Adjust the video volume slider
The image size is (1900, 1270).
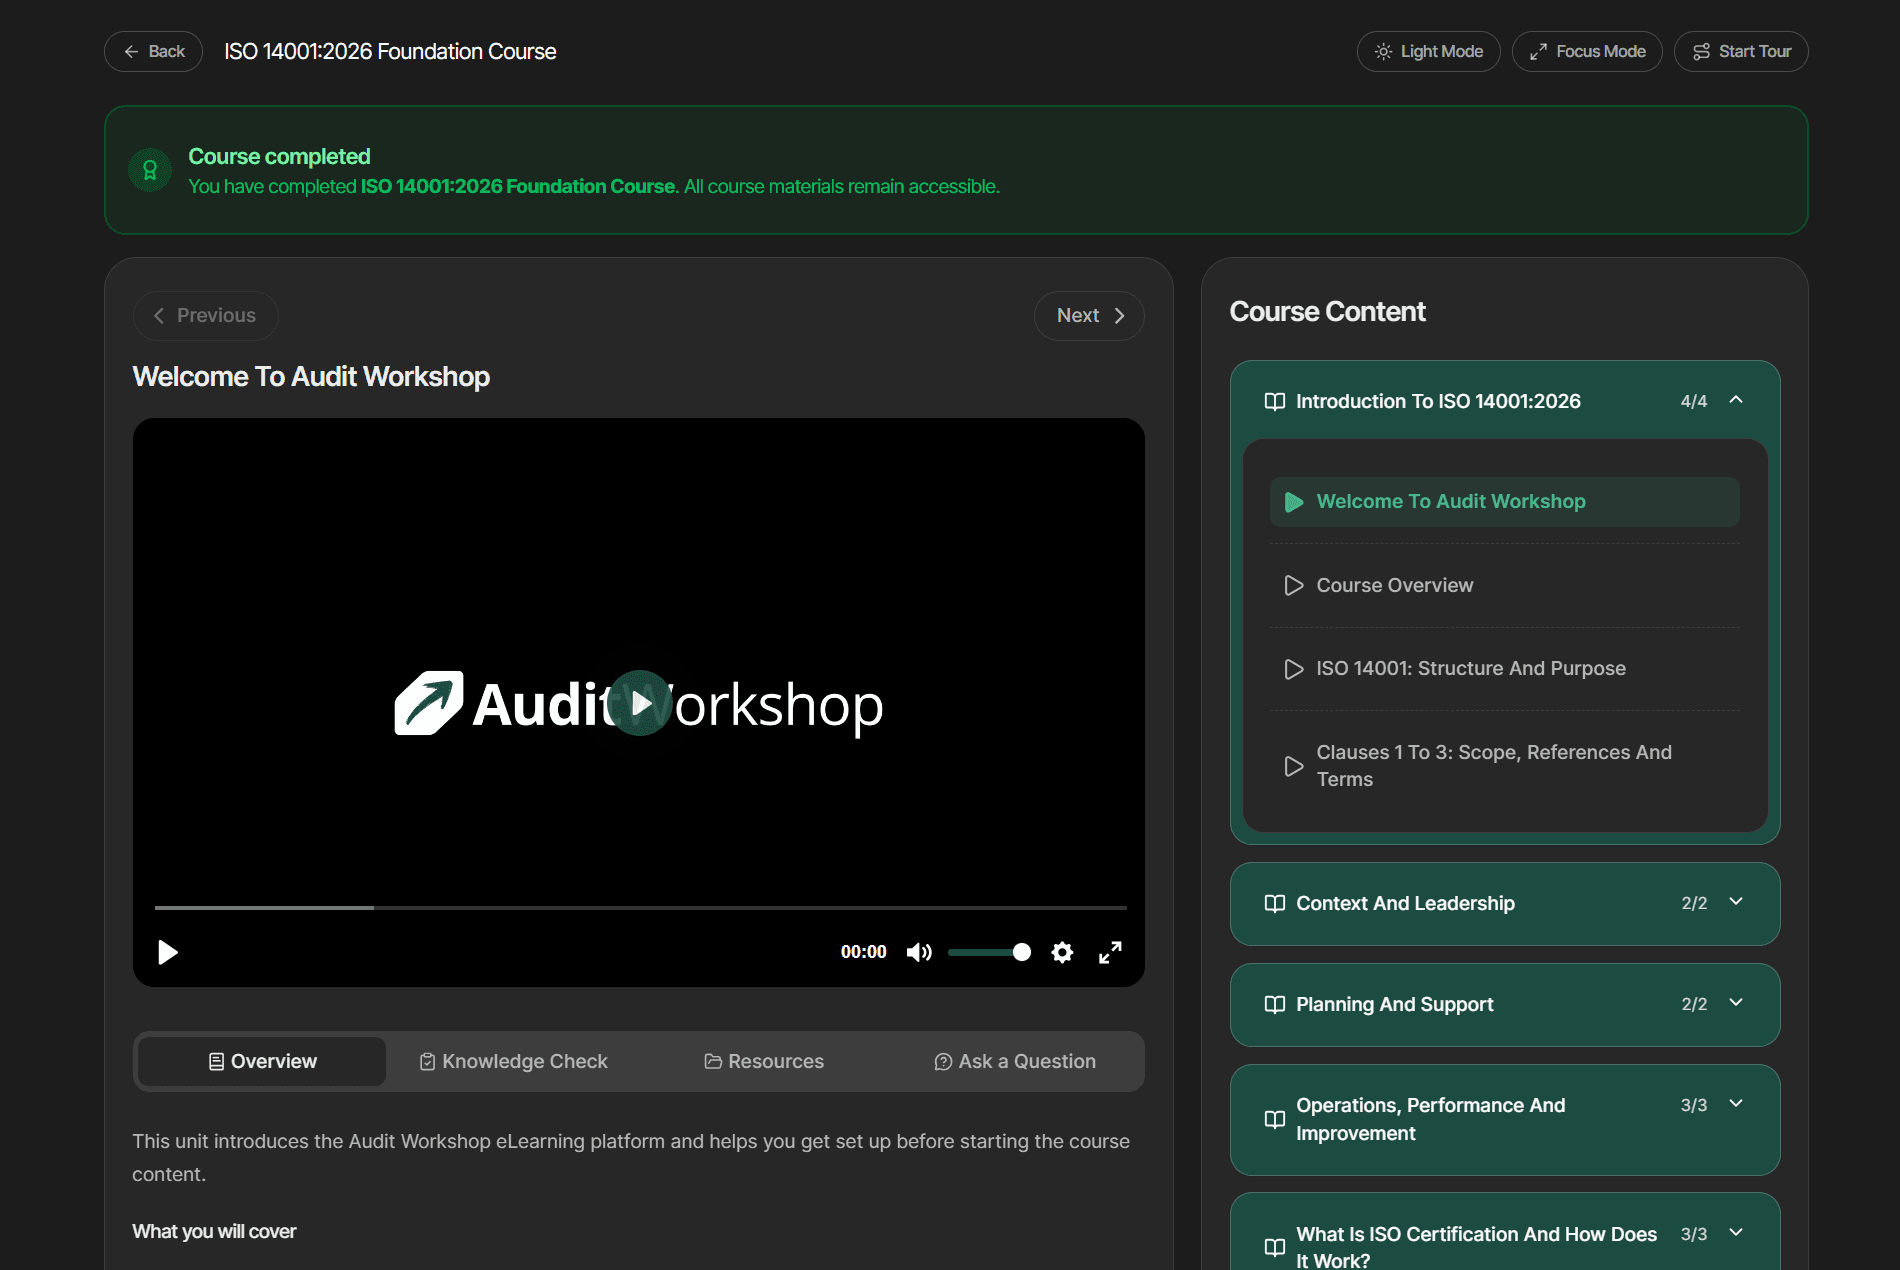click(x=989, y=952)
